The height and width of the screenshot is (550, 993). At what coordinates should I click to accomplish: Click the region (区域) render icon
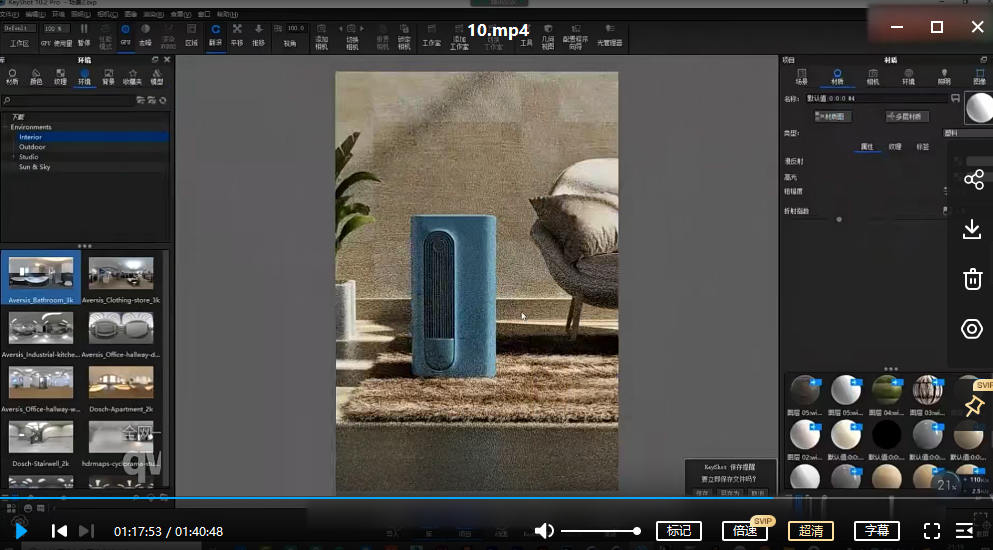point(191,35)
